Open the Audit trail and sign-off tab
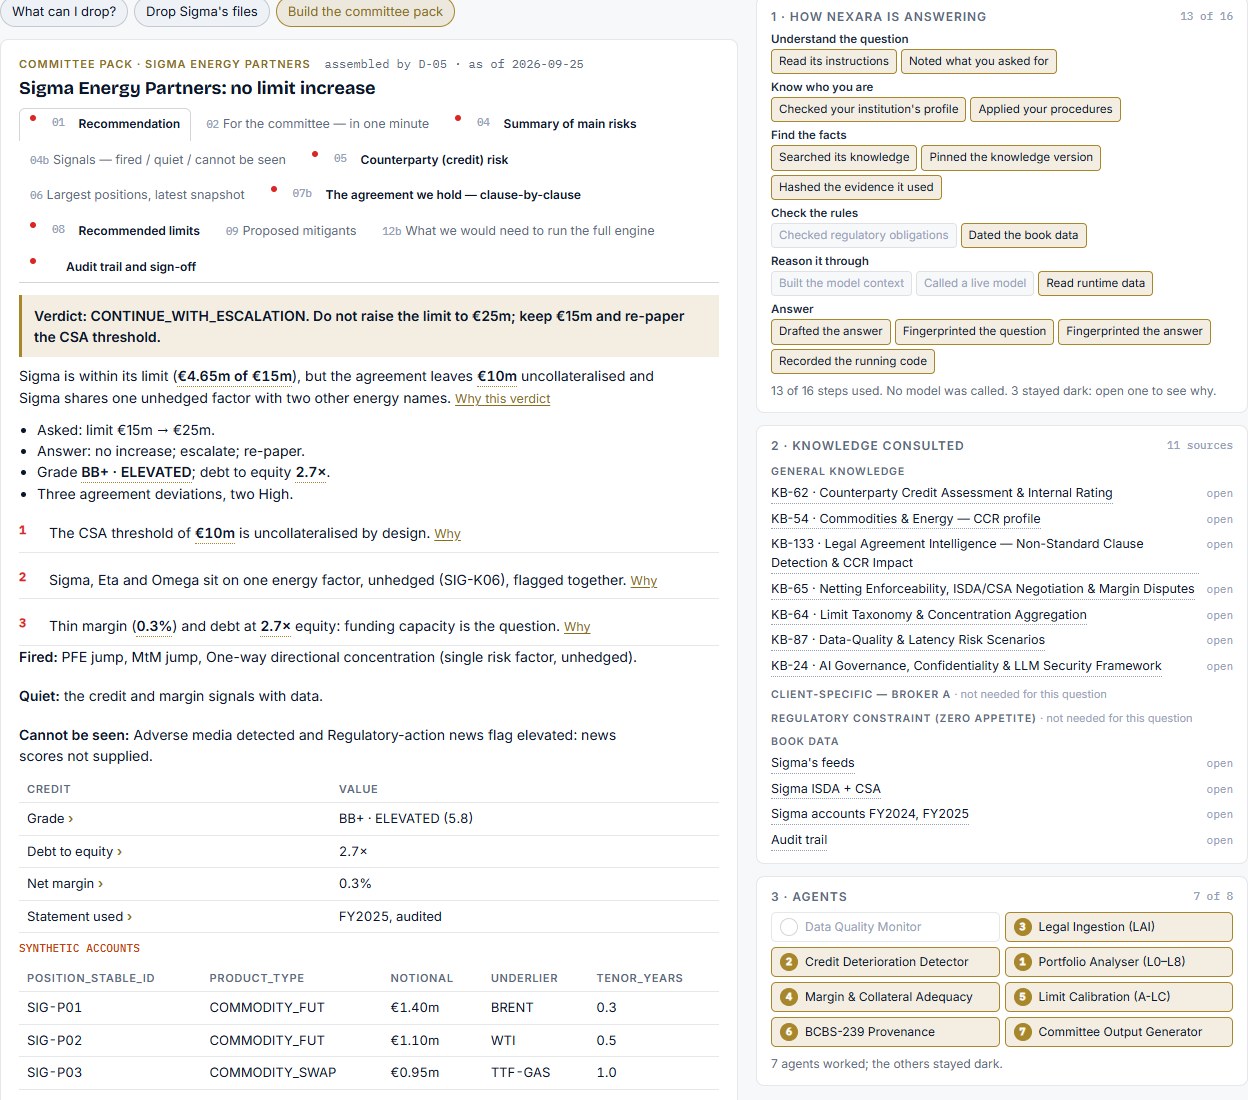 114,267
